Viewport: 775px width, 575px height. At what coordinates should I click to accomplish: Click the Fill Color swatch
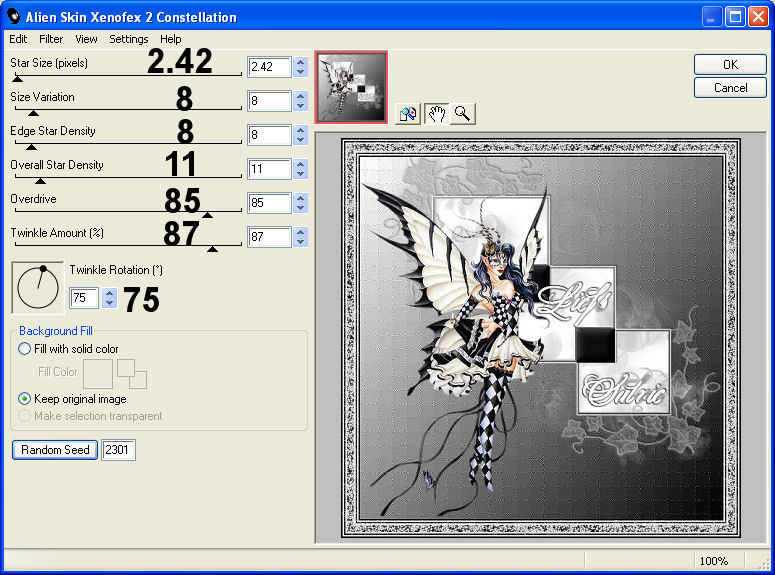tap(98, 374)
